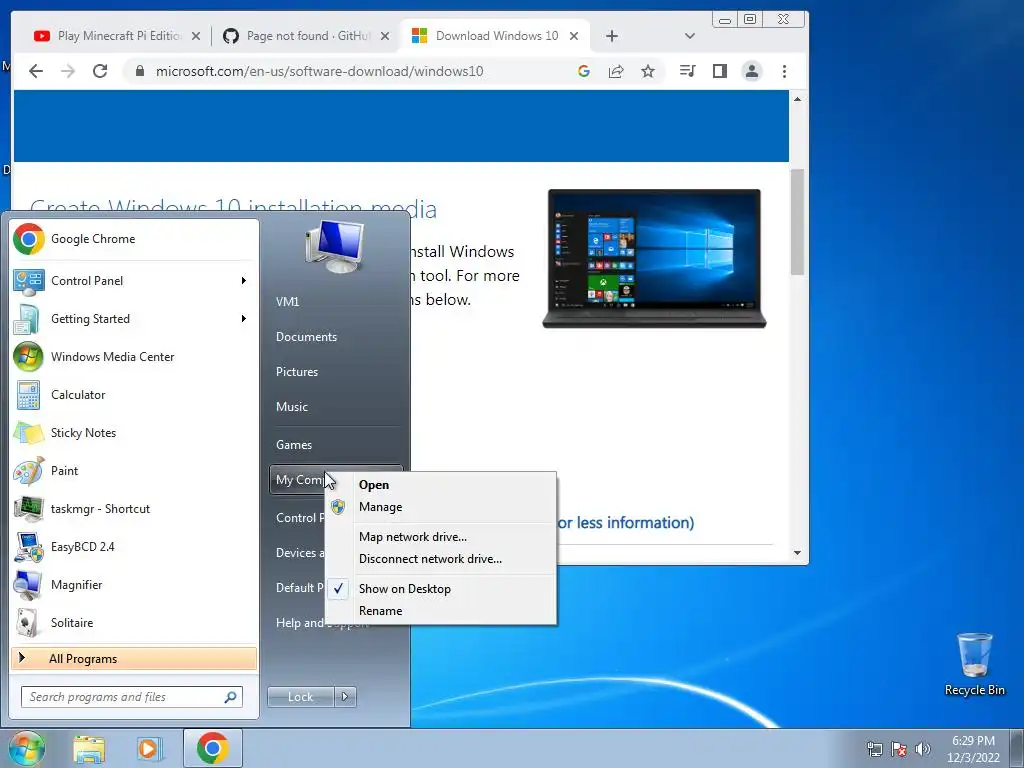Click the taskbar clock showing 6:29 PM
This screenshot has height=768, width=1024.
(973, 748)
